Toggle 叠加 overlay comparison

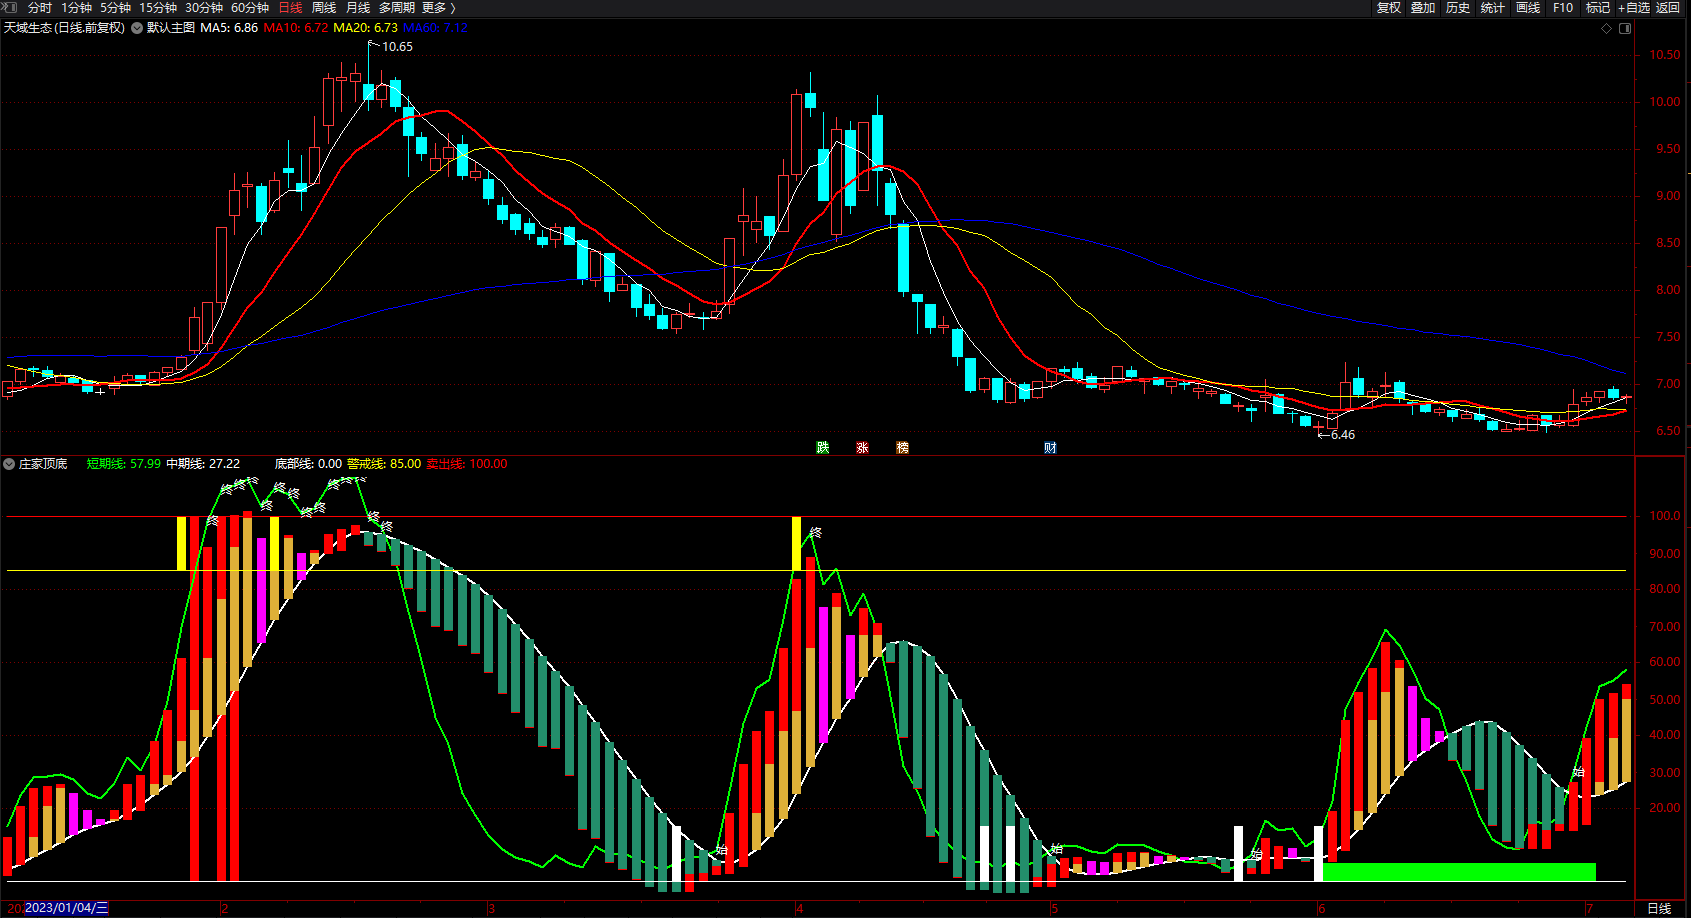tap(1423, 8)
